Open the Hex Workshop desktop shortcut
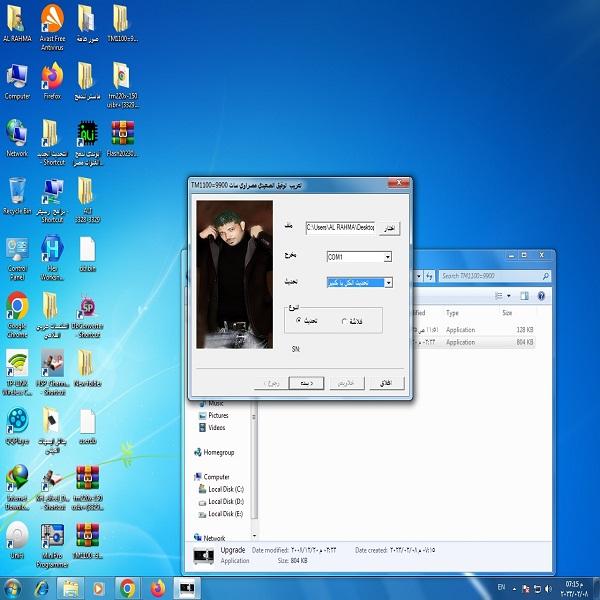Viewport: 600px width, 600px height. pos(52,258)
